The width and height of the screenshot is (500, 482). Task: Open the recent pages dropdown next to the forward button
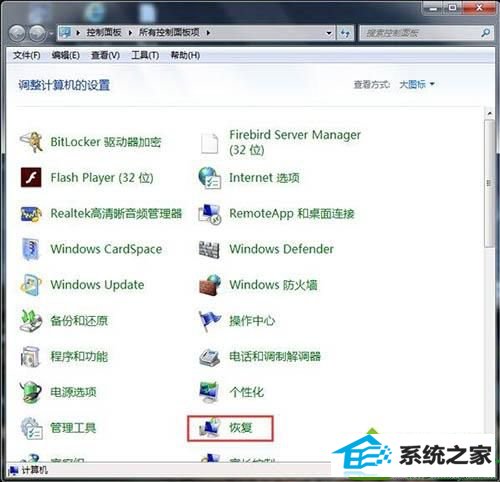pos(51,34)
